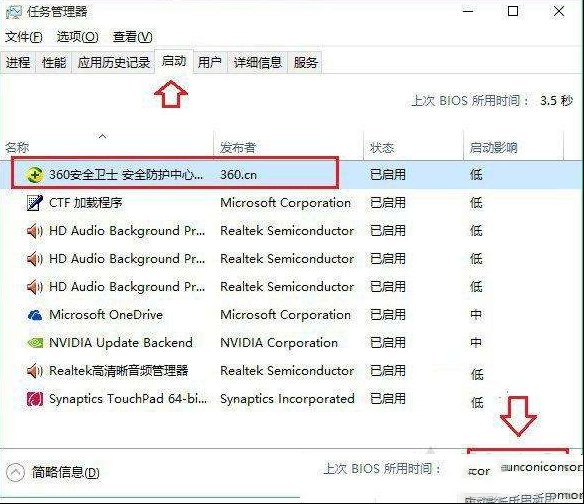The width and height of the screenshot is (584, 504).
Task: Click Microsoft Corporation in the CTF row
Action: (x=285, y=203)
